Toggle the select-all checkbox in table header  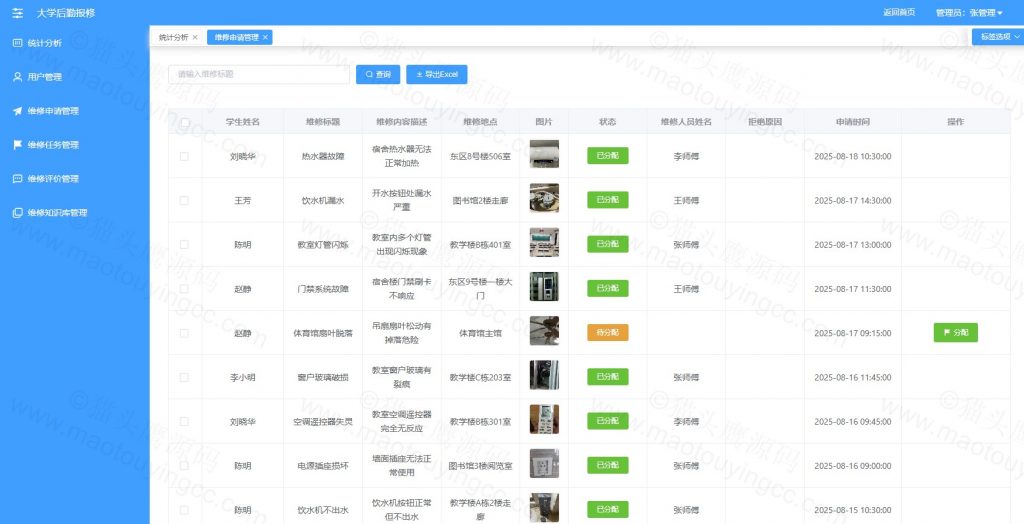(185, 122)
